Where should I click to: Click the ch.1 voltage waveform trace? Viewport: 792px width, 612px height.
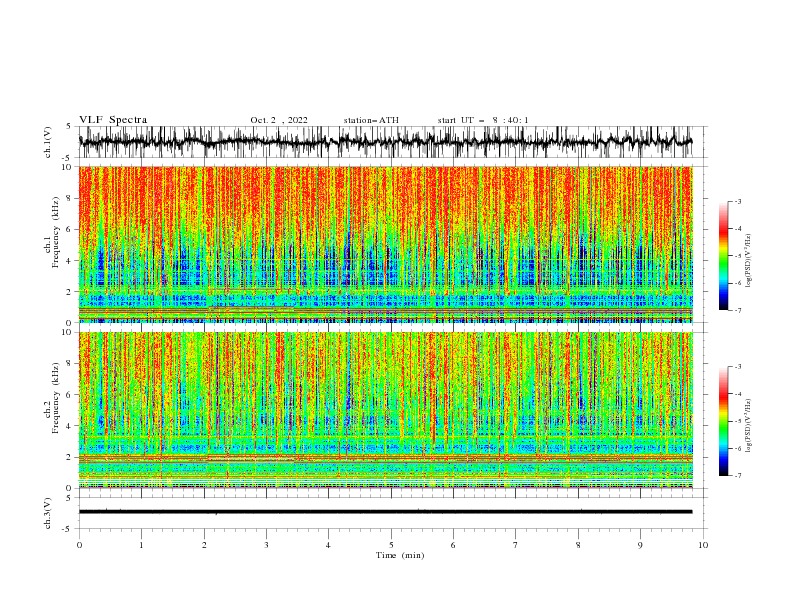click(385, 142)
